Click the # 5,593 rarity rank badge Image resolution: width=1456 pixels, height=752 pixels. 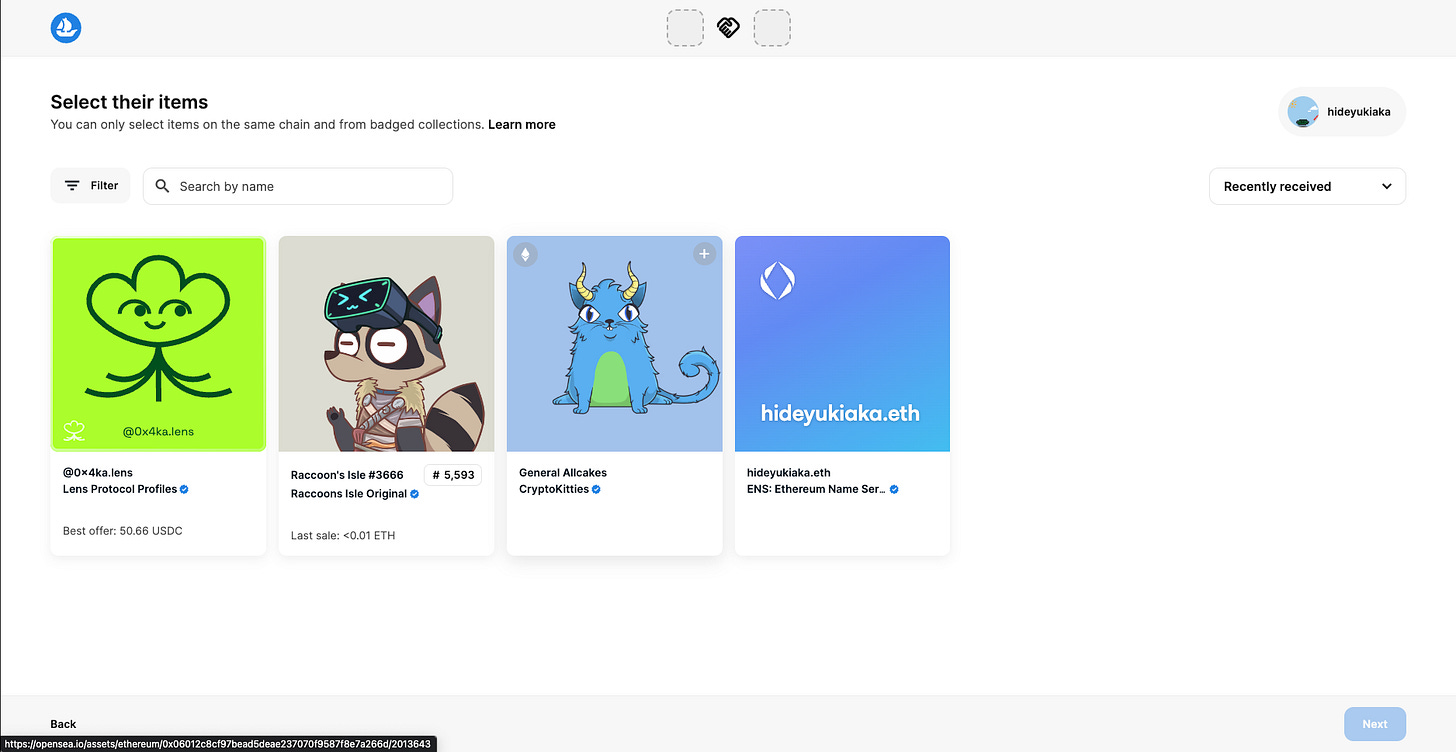(453, 475)
